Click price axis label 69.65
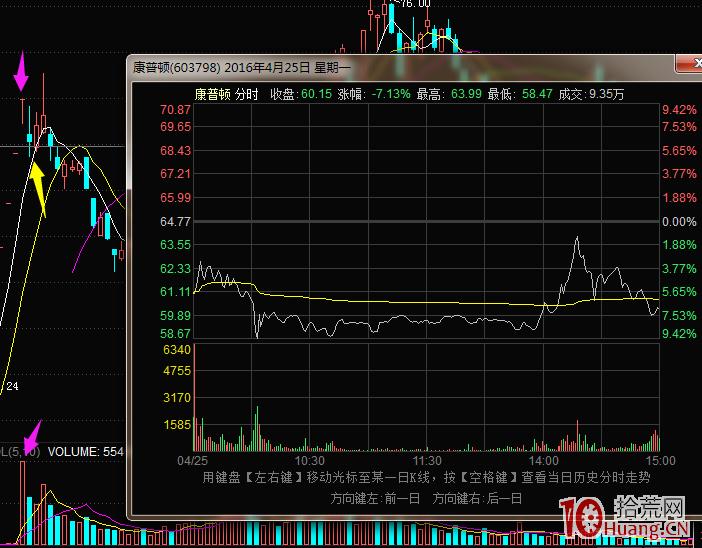The image size is (702, 548). (x=176, y=127)
